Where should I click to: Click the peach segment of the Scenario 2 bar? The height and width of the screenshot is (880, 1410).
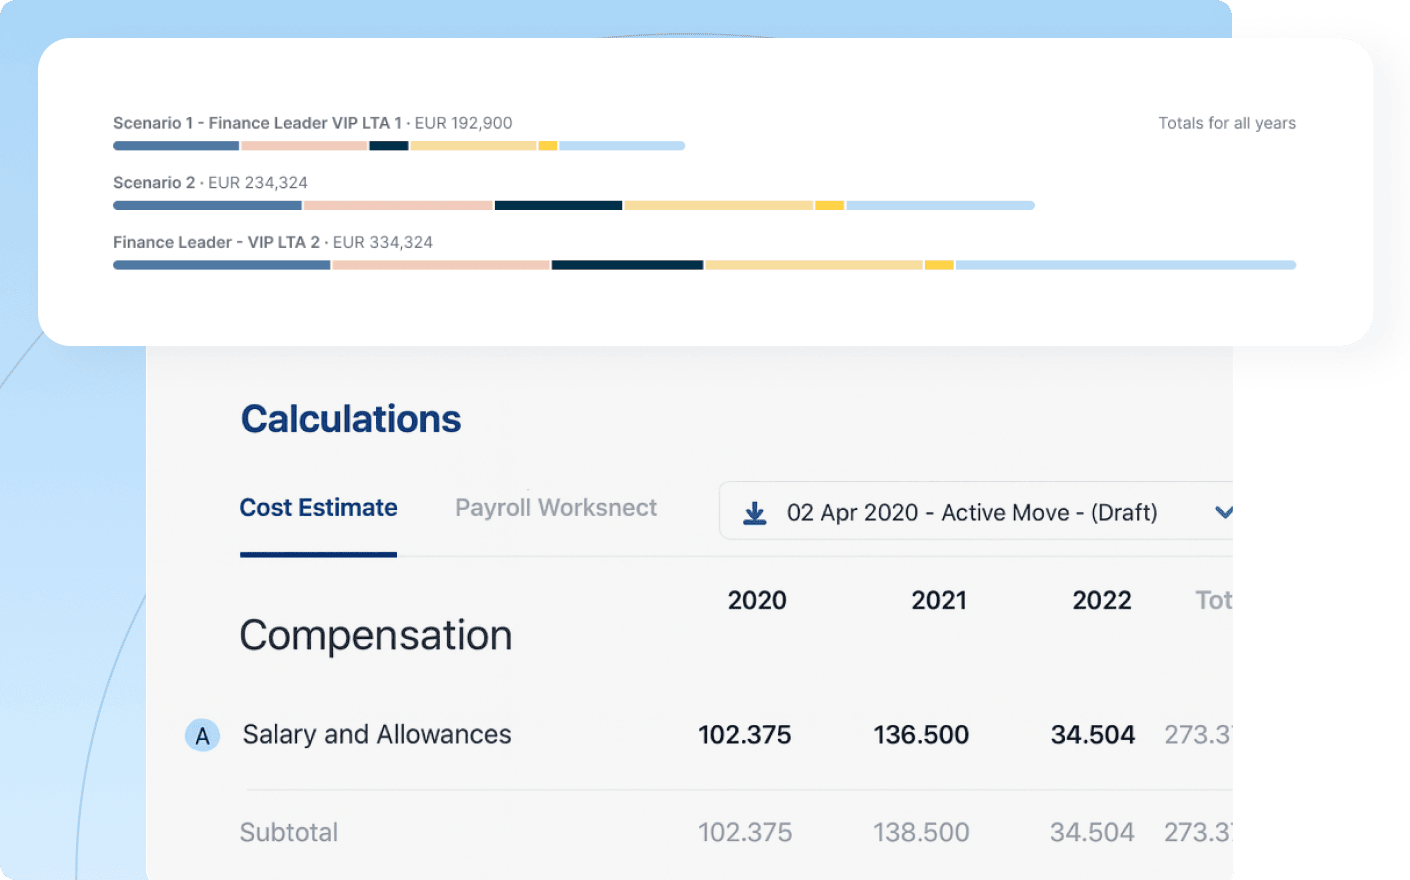398,206
